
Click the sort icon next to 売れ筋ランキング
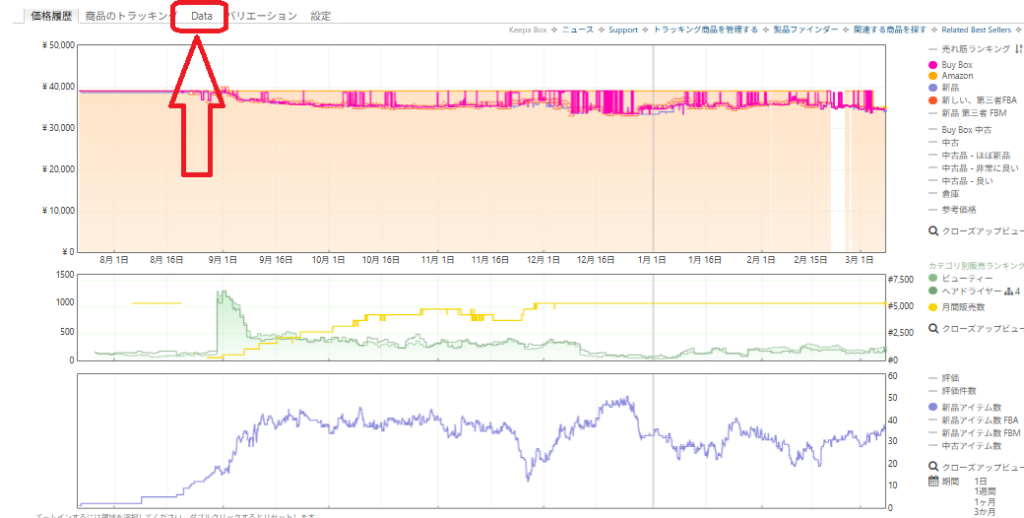1019,48
